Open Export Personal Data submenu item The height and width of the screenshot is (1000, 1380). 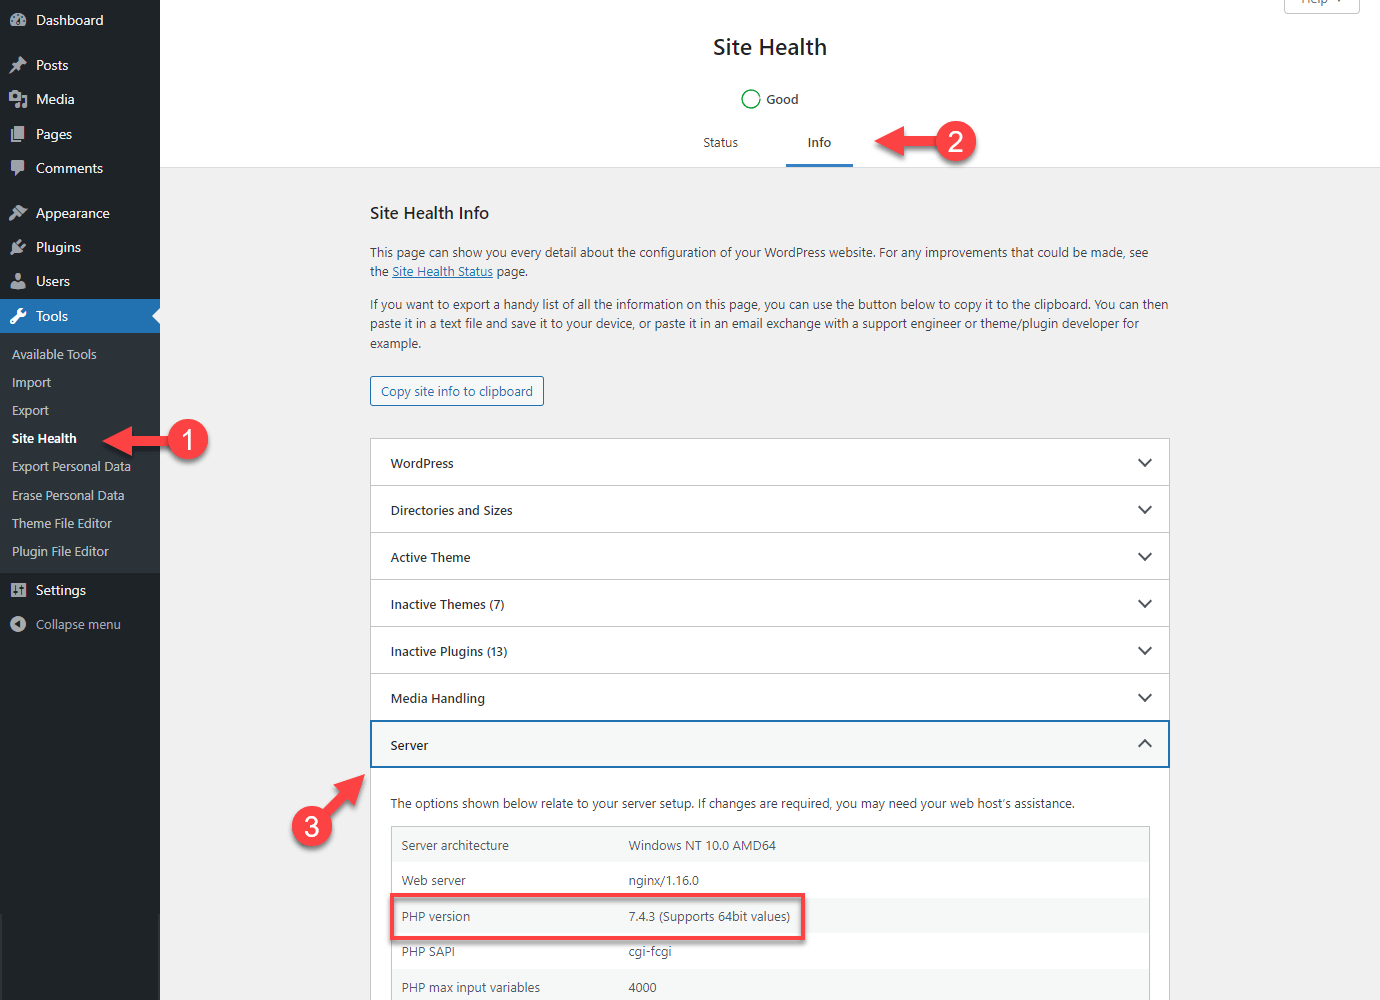71,467
